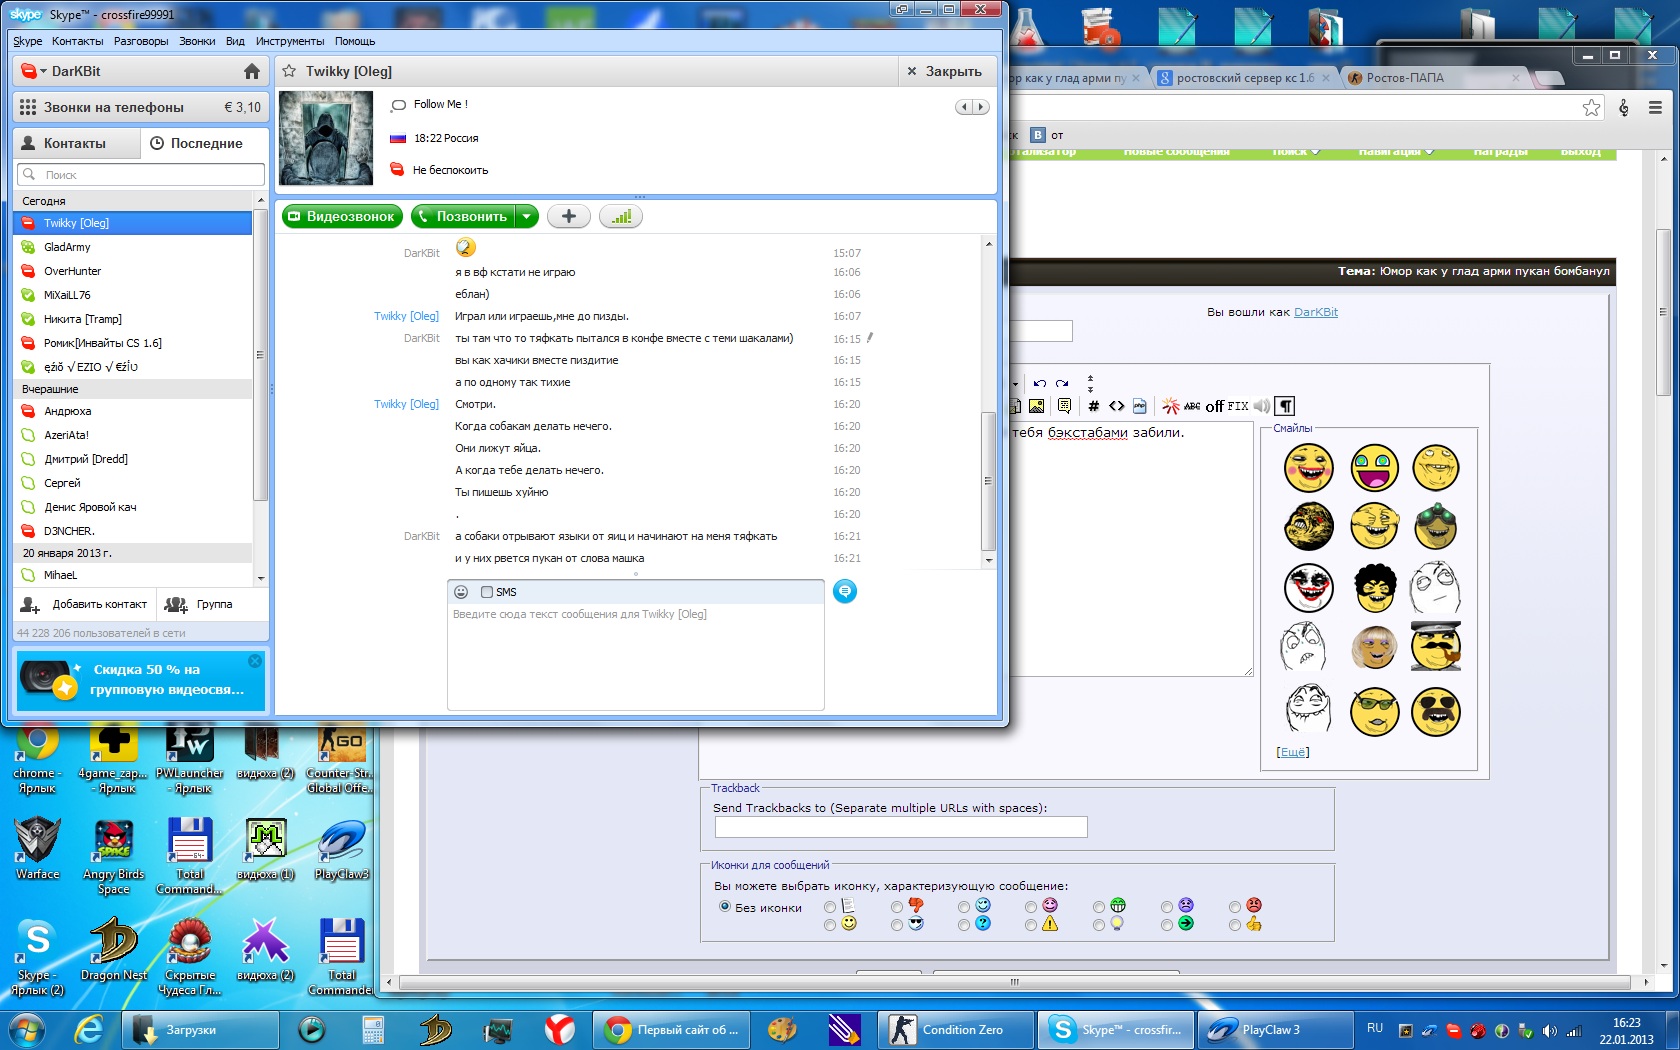Open the DarKBit status dropdown arrow
The width and height of the screenshot is (1680, 1050).
point(43,72)
